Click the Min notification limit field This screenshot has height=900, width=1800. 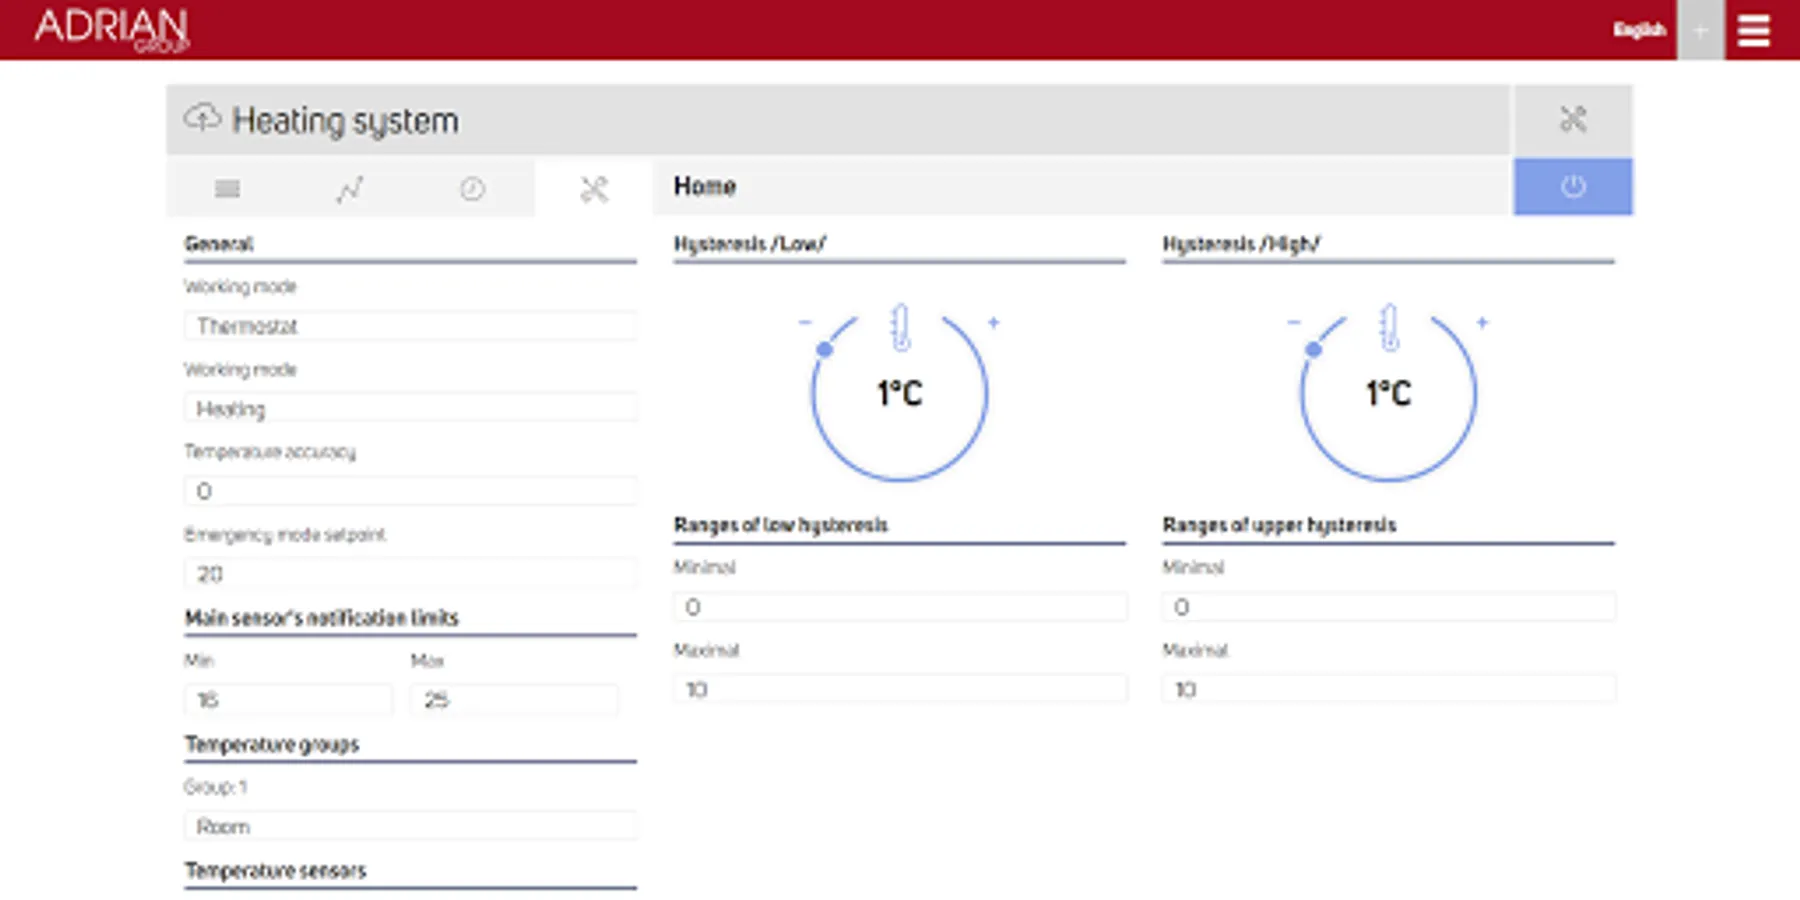288,700
